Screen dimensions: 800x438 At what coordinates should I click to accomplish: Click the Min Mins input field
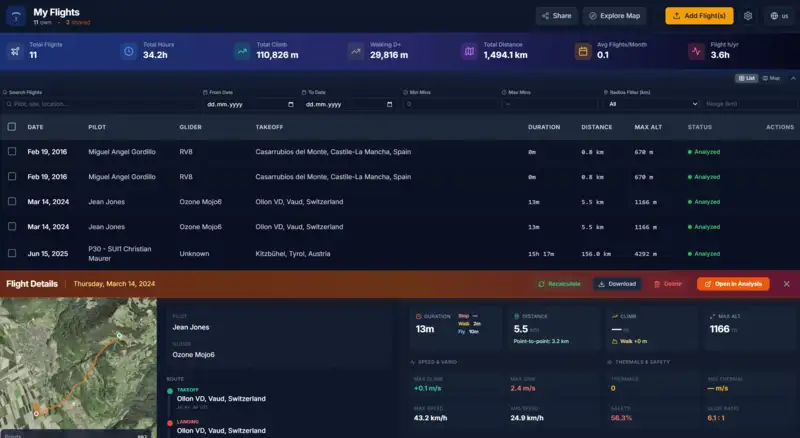(x=449, y=104)
